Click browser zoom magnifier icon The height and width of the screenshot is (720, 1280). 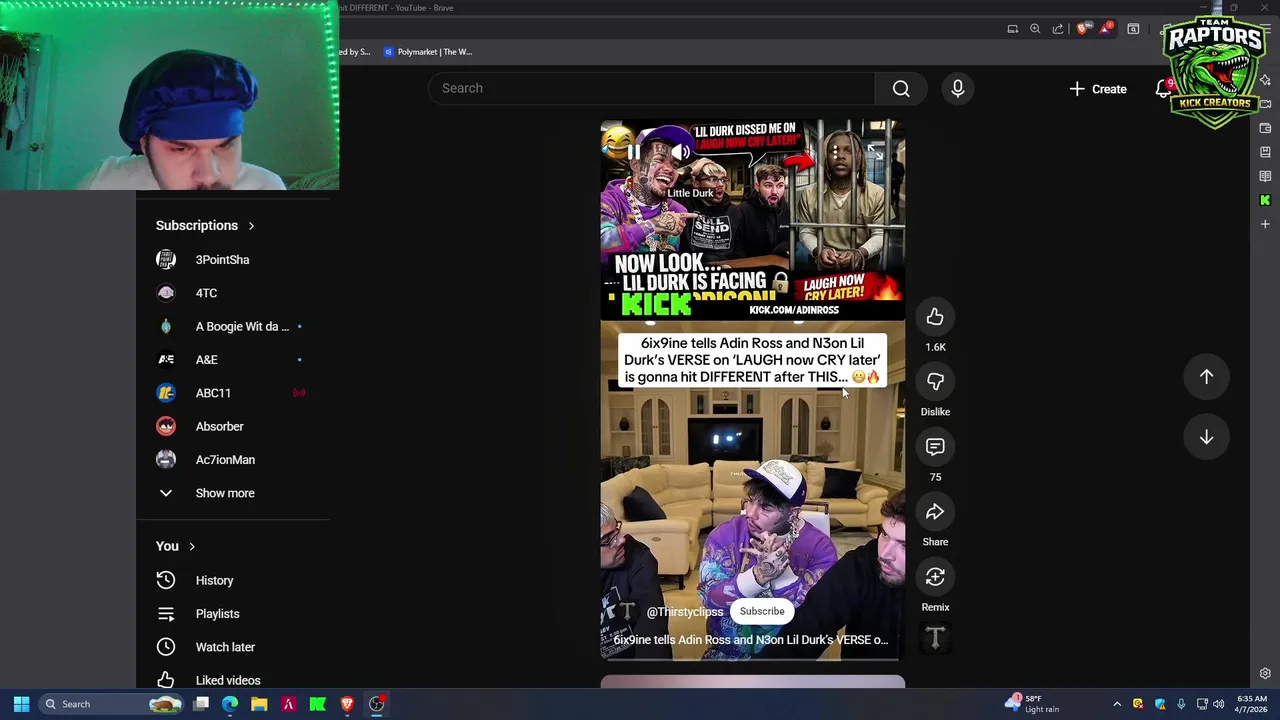click(1035, 29)
